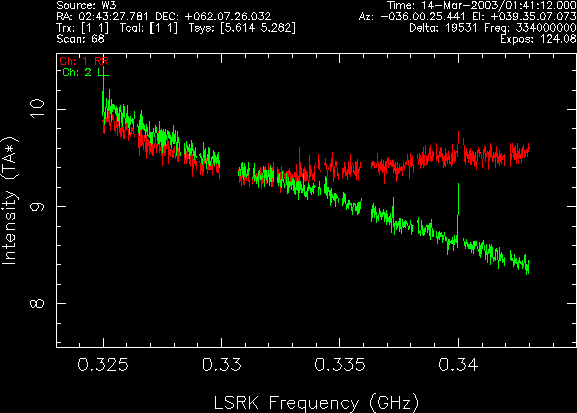Click the y-axis tick label 10
The height and width of the screenshot is (413, 577).
point(37,109)
